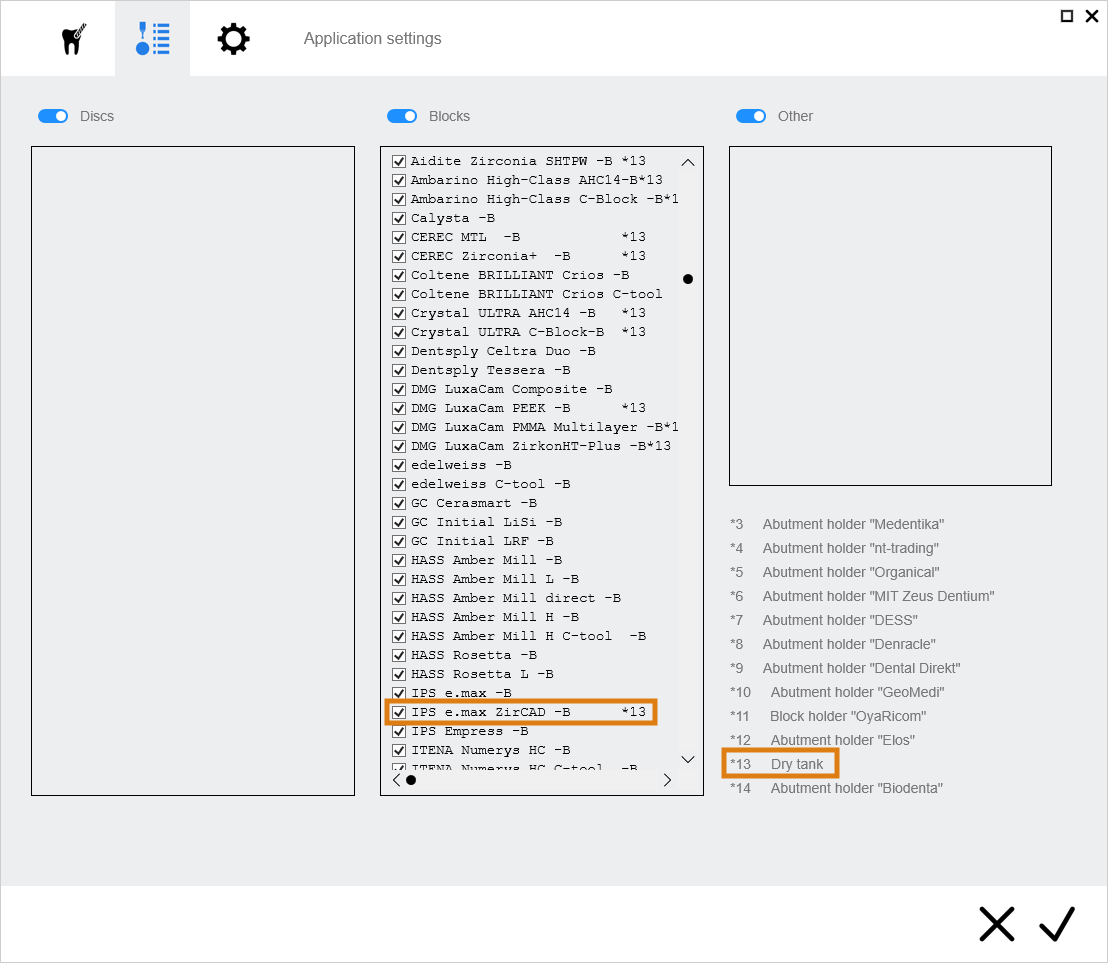Viewport: 1108px width, 963px height.
Task: Click the blocks list scroll-left arrow
Action: 396,780
